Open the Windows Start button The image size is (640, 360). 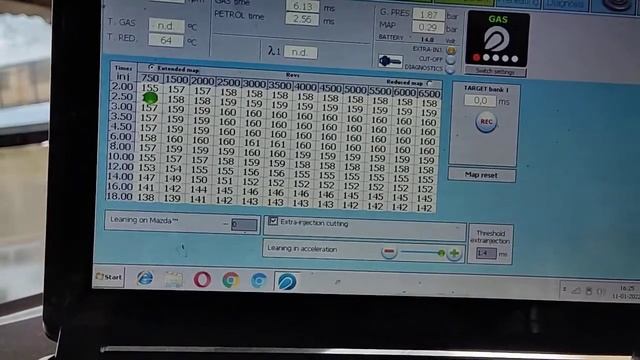pos(109,277)
